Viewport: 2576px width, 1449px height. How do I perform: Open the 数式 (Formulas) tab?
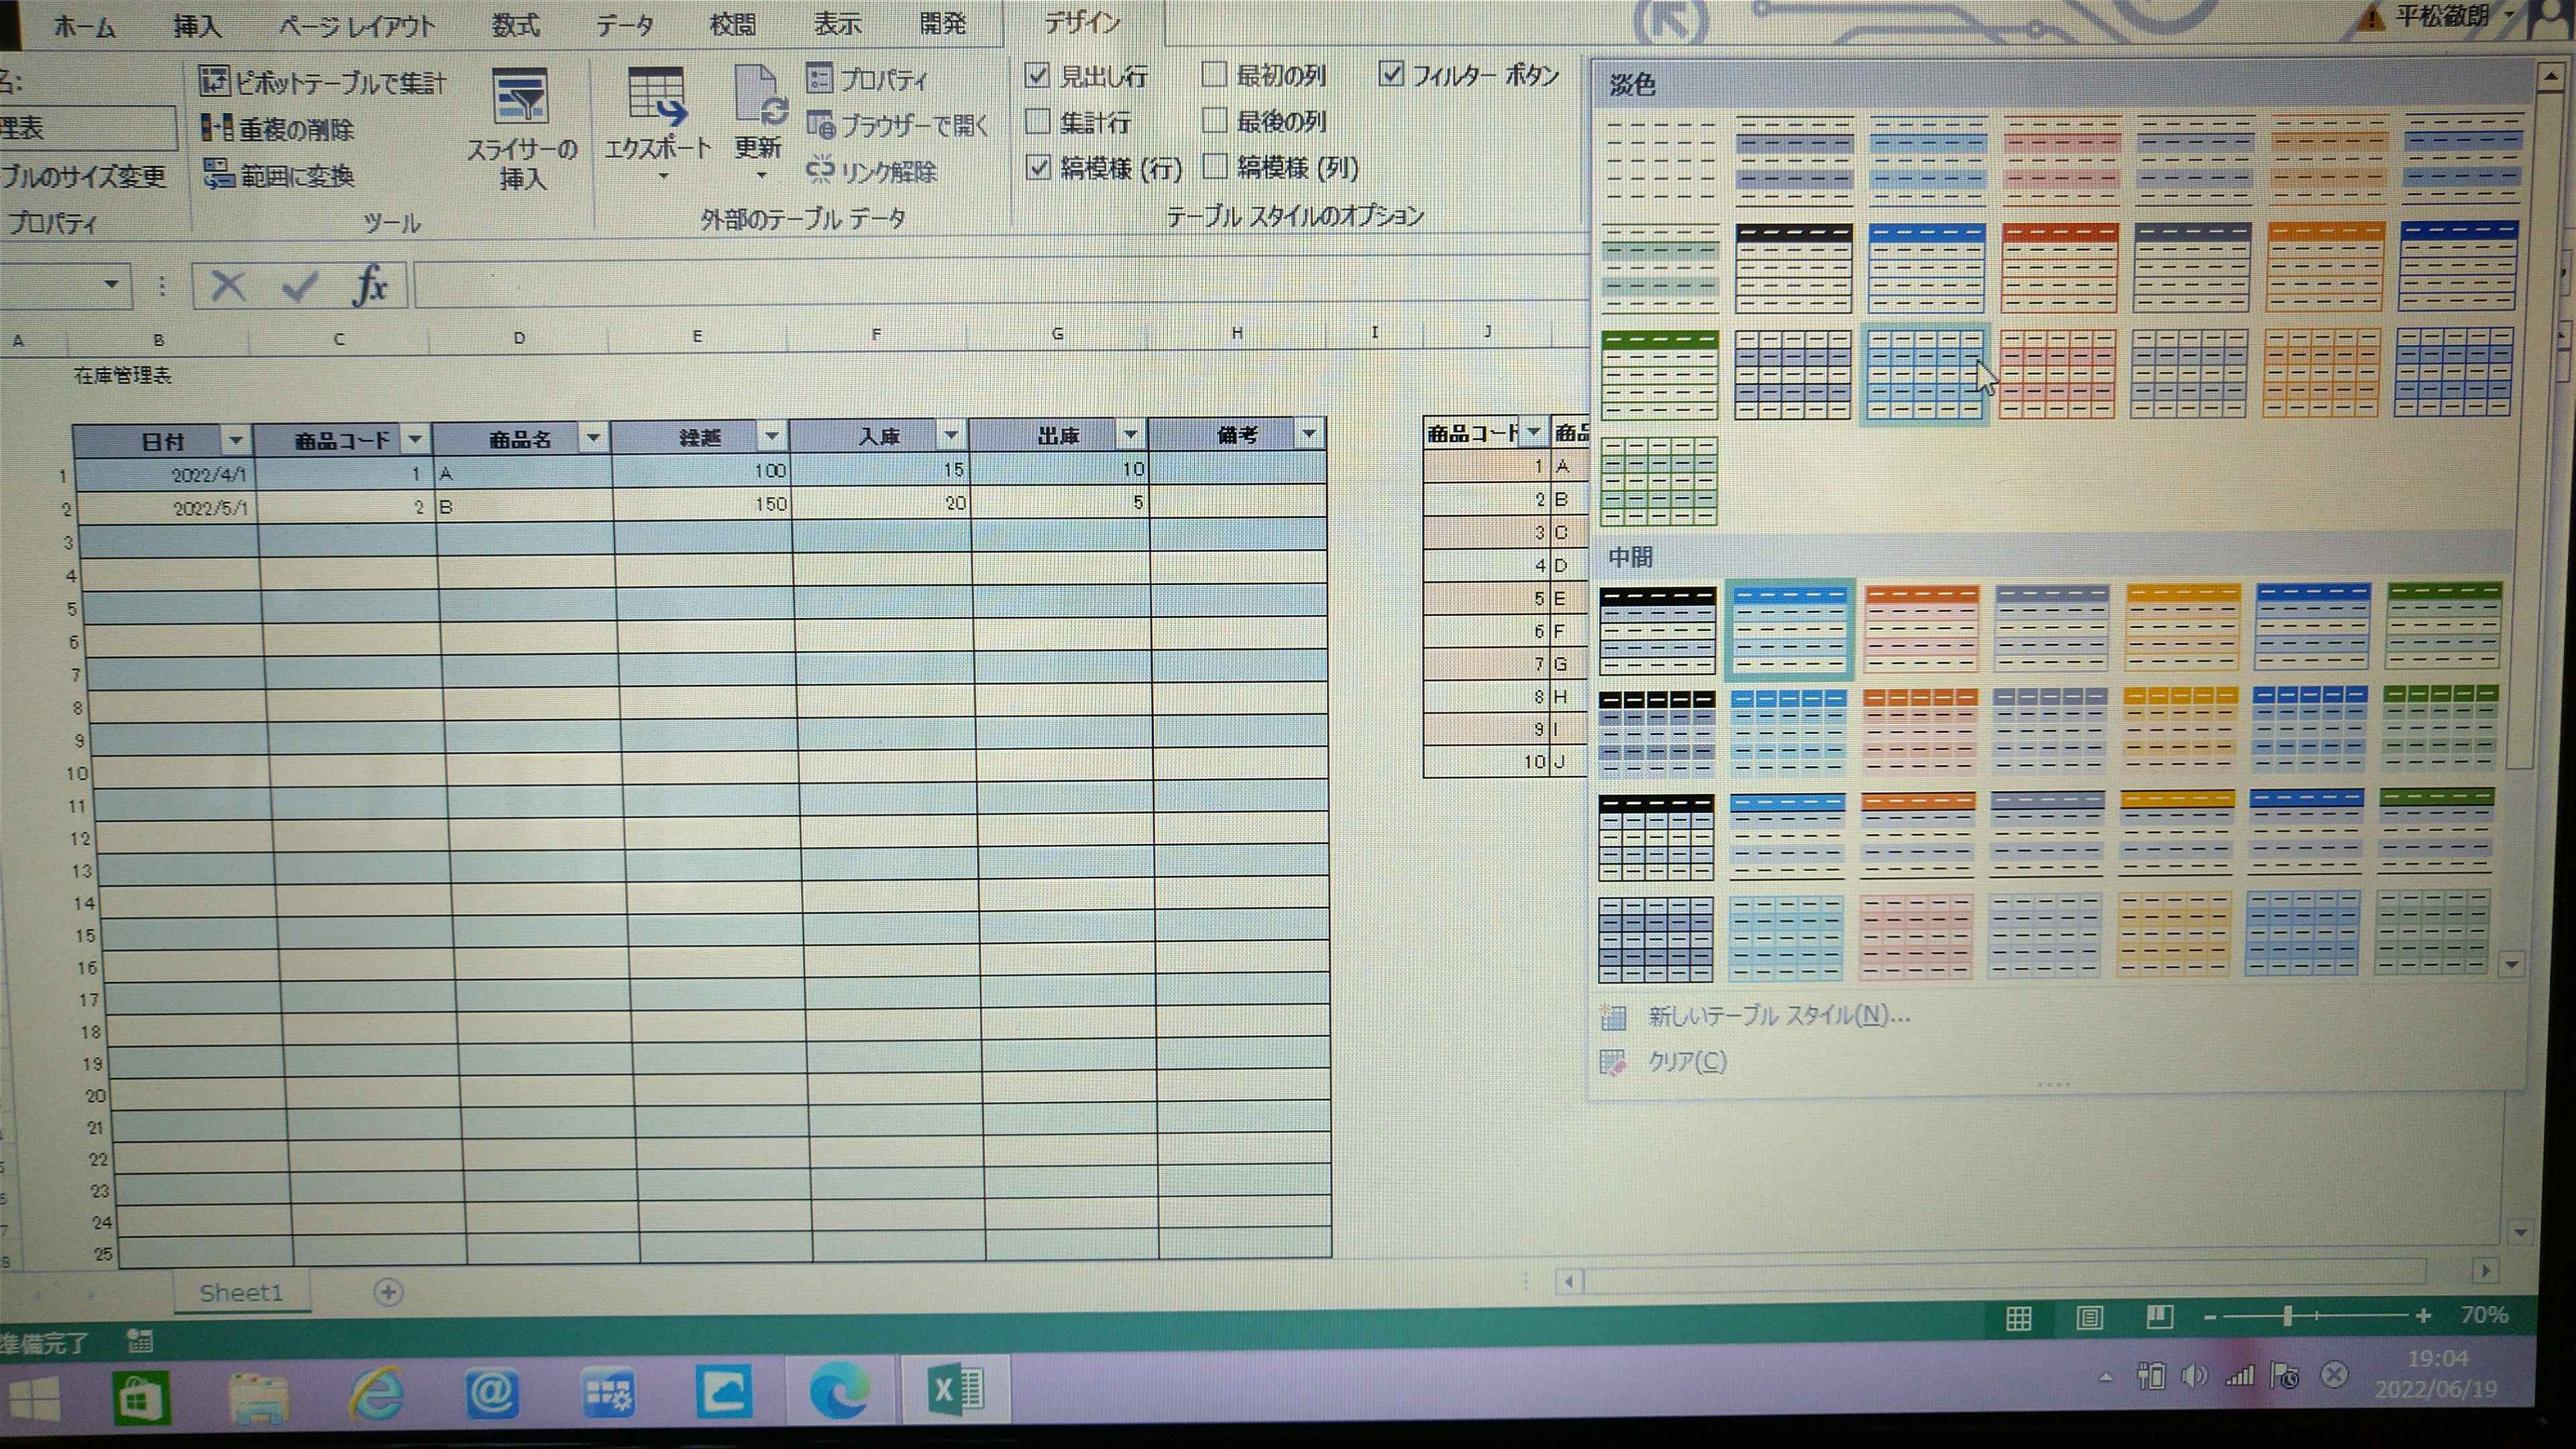click(516, 25)
